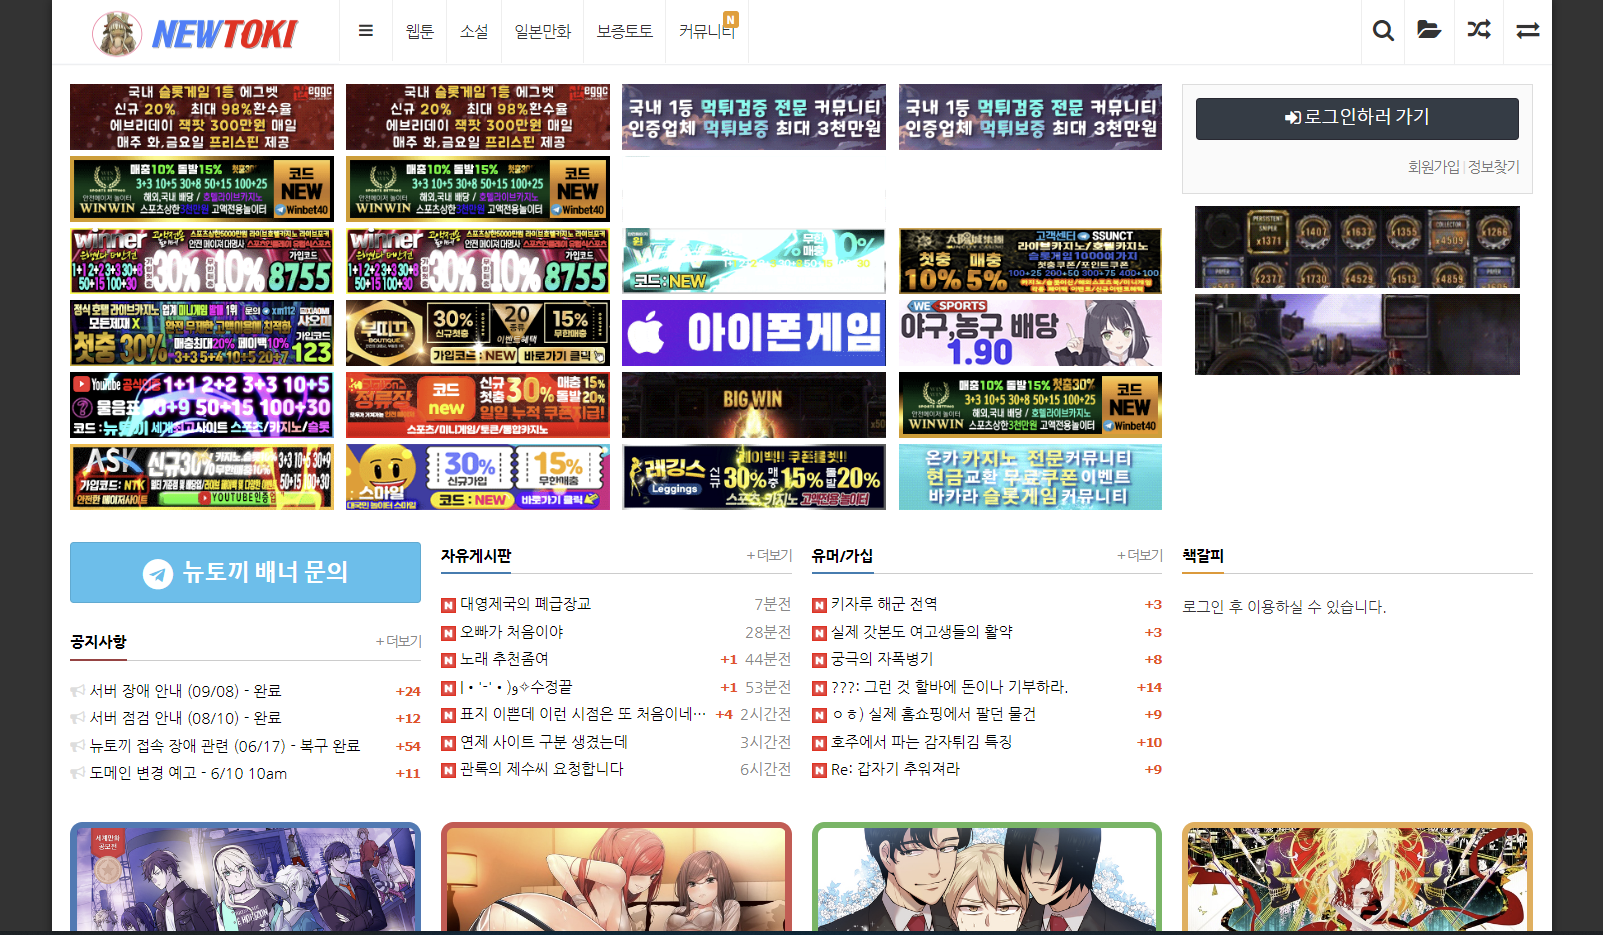
Task: Click the 뉴토끼 배너 문의 button
Action: (245, 572)
